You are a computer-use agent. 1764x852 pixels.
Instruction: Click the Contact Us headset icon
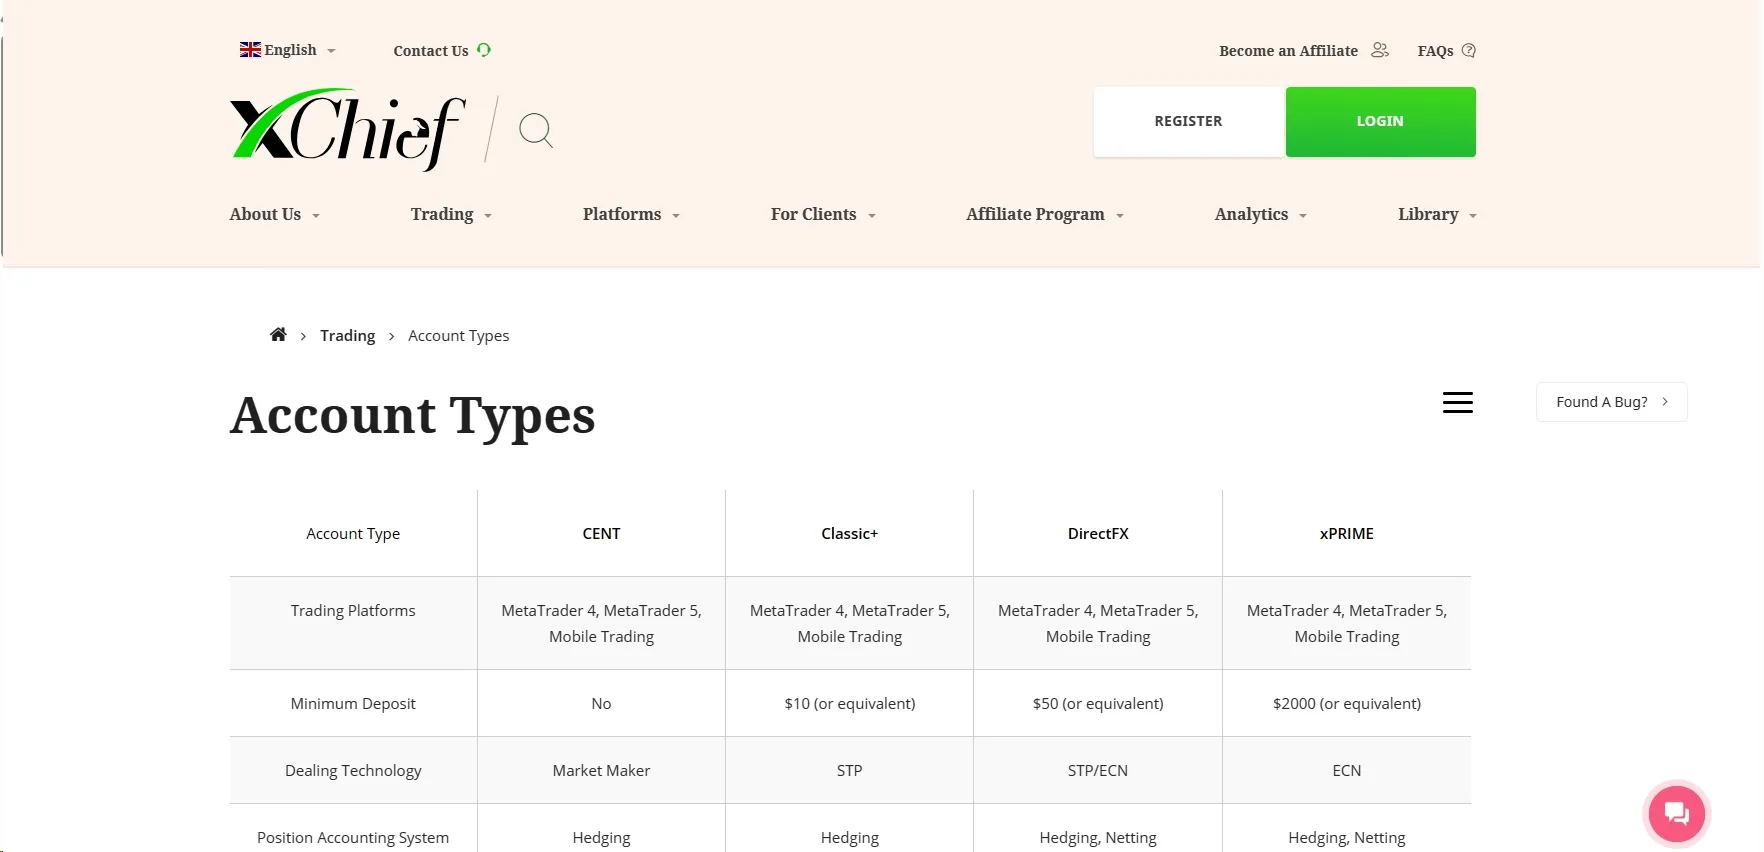click(x=484, y=50)
